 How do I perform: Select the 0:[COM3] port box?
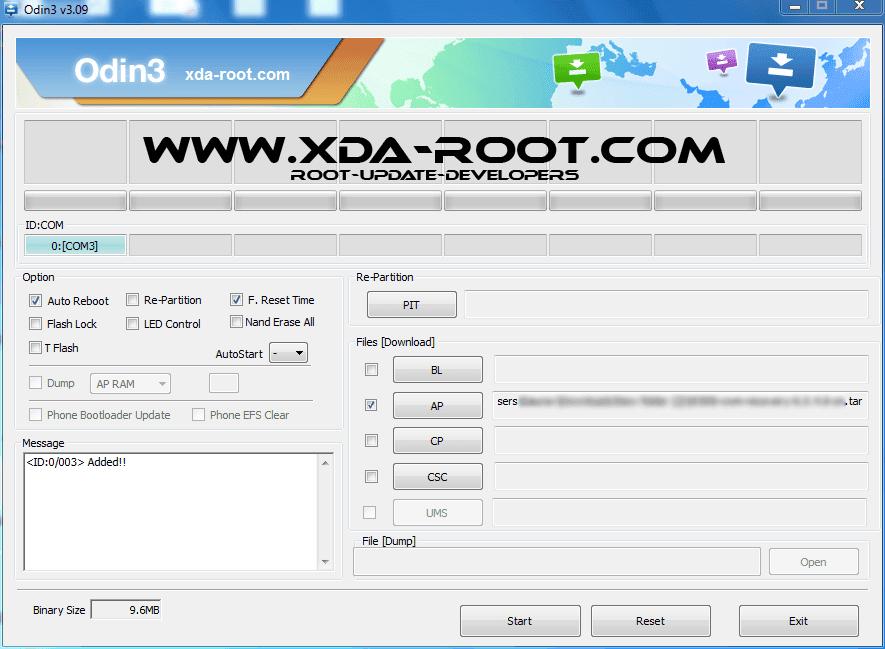pyautogui.click(x=75, y=245)
